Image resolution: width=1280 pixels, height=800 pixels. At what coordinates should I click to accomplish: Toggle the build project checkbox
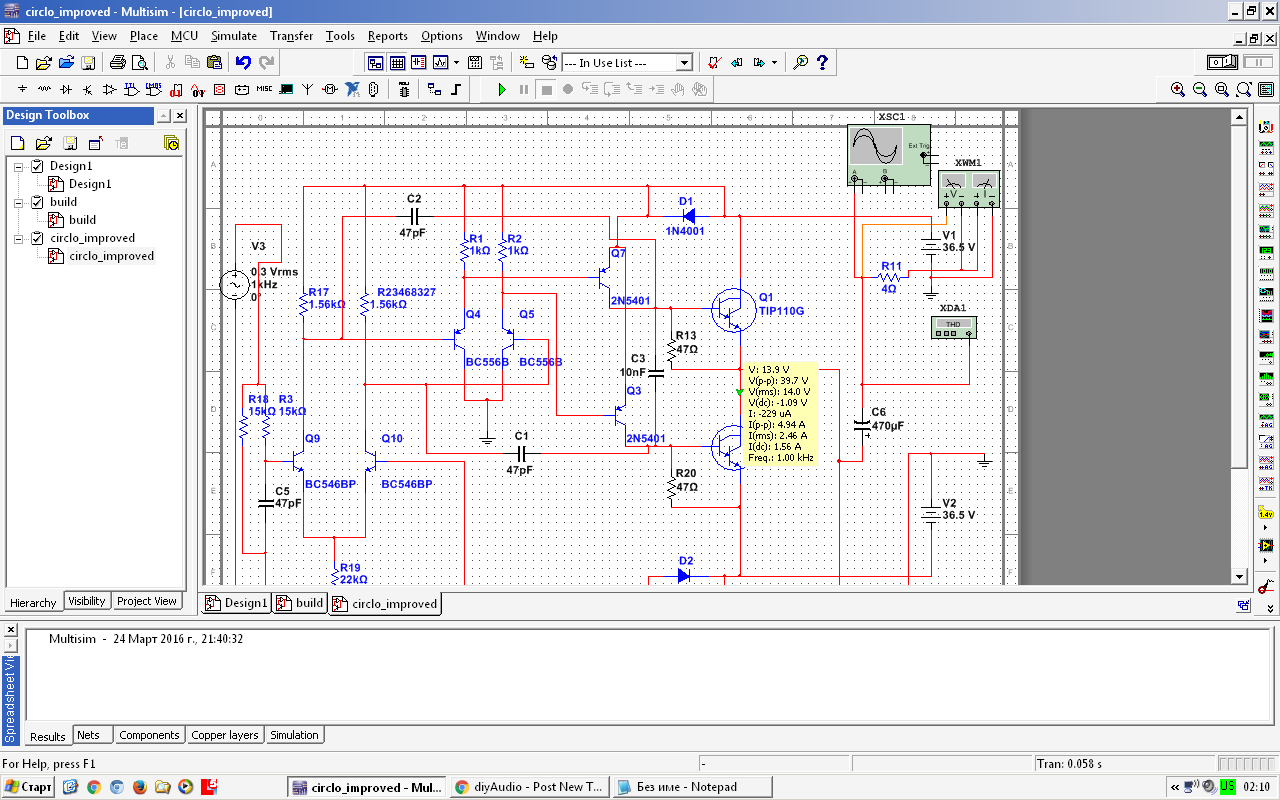[x=37, y=202]
